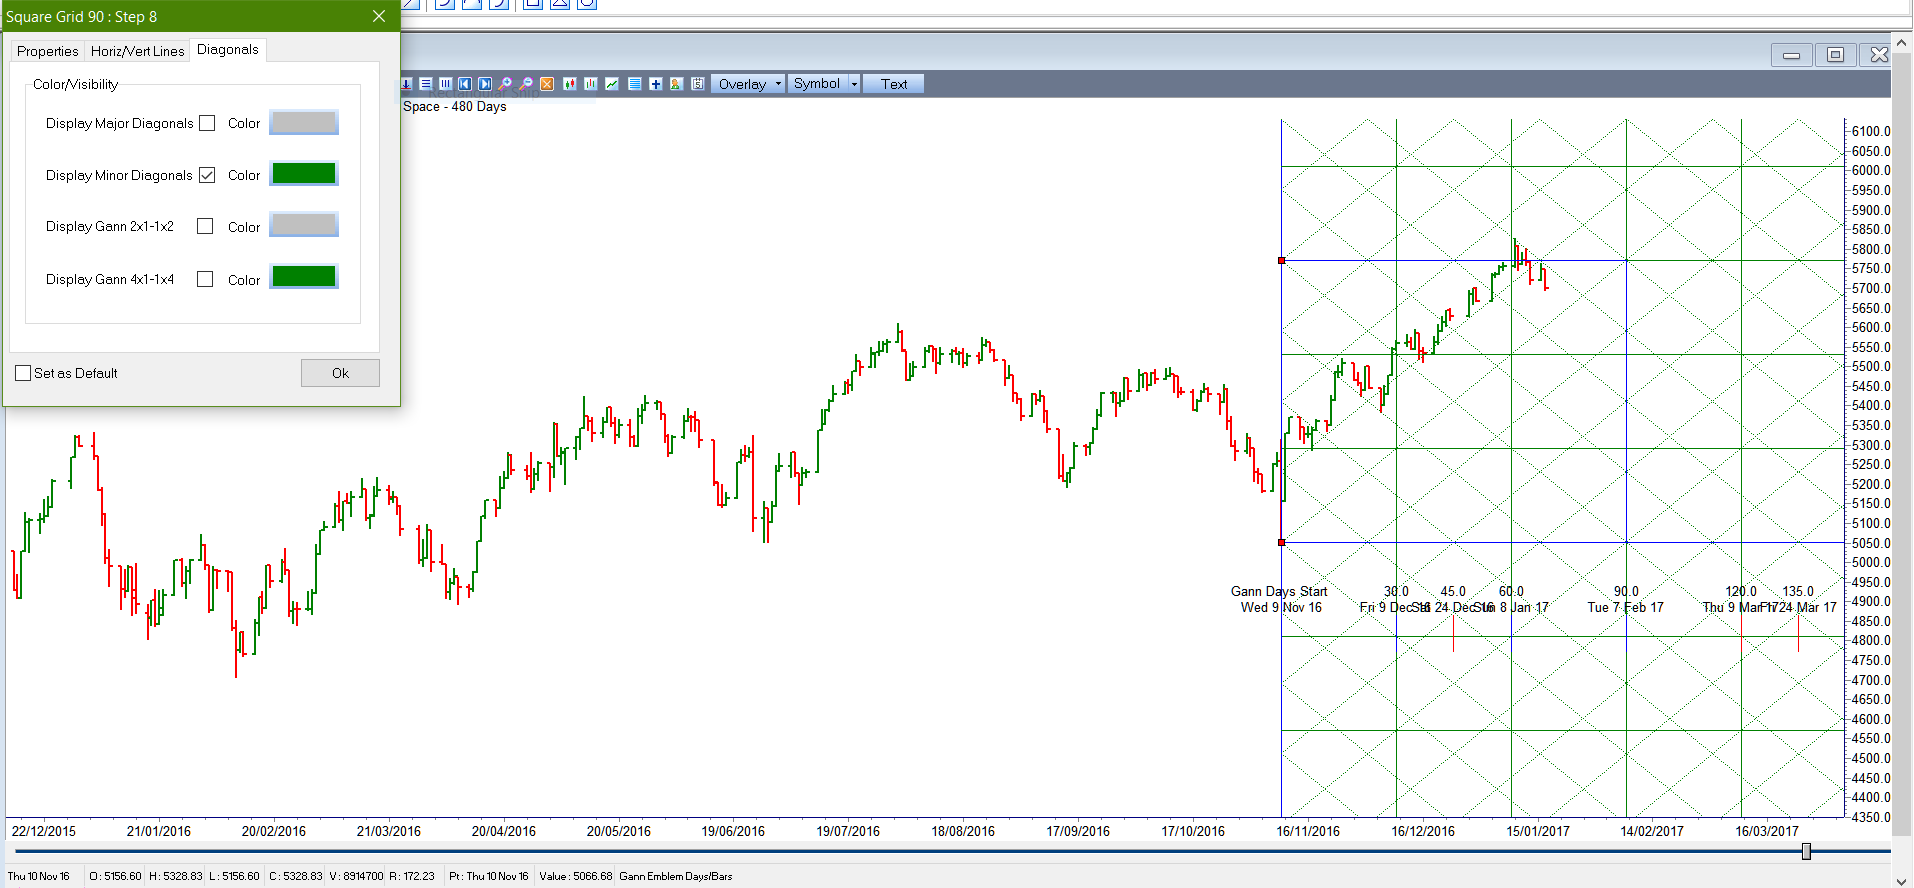Switch to bar chart icon
This screenshot has width=1914, height=888.
point(590,84)
